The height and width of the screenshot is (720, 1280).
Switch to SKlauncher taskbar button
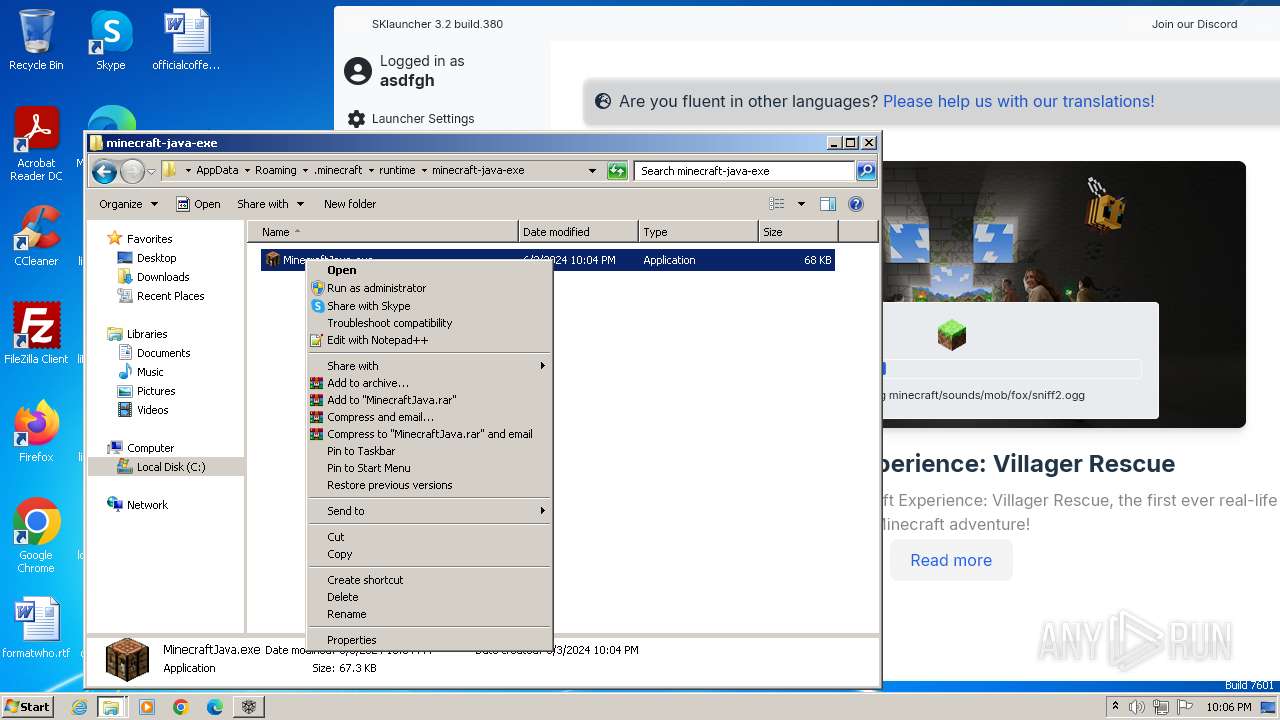click(249, 707)
